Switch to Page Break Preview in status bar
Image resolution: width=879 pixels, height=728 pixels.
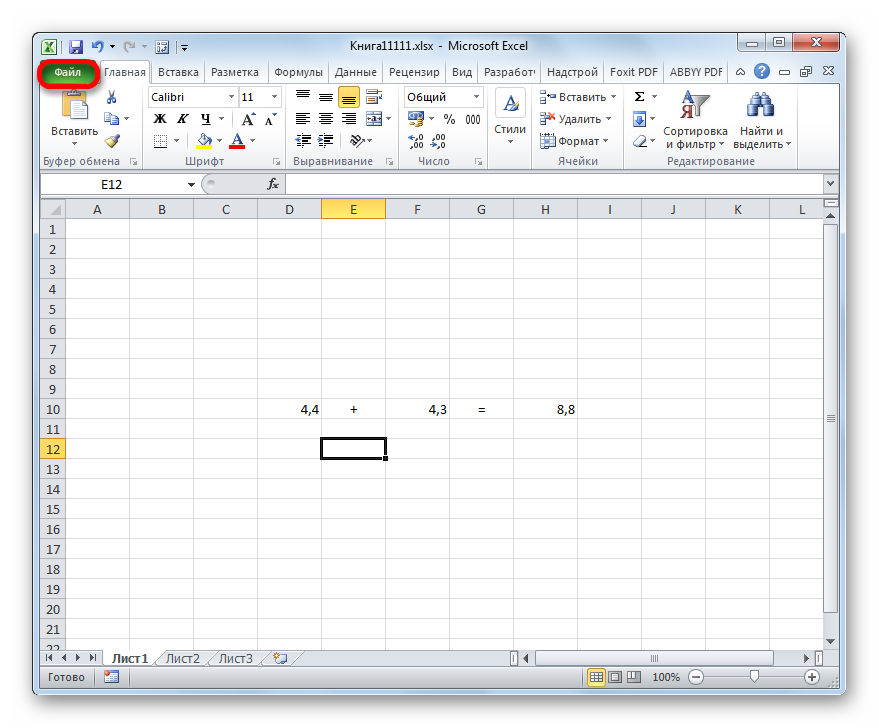pos(633,678)
